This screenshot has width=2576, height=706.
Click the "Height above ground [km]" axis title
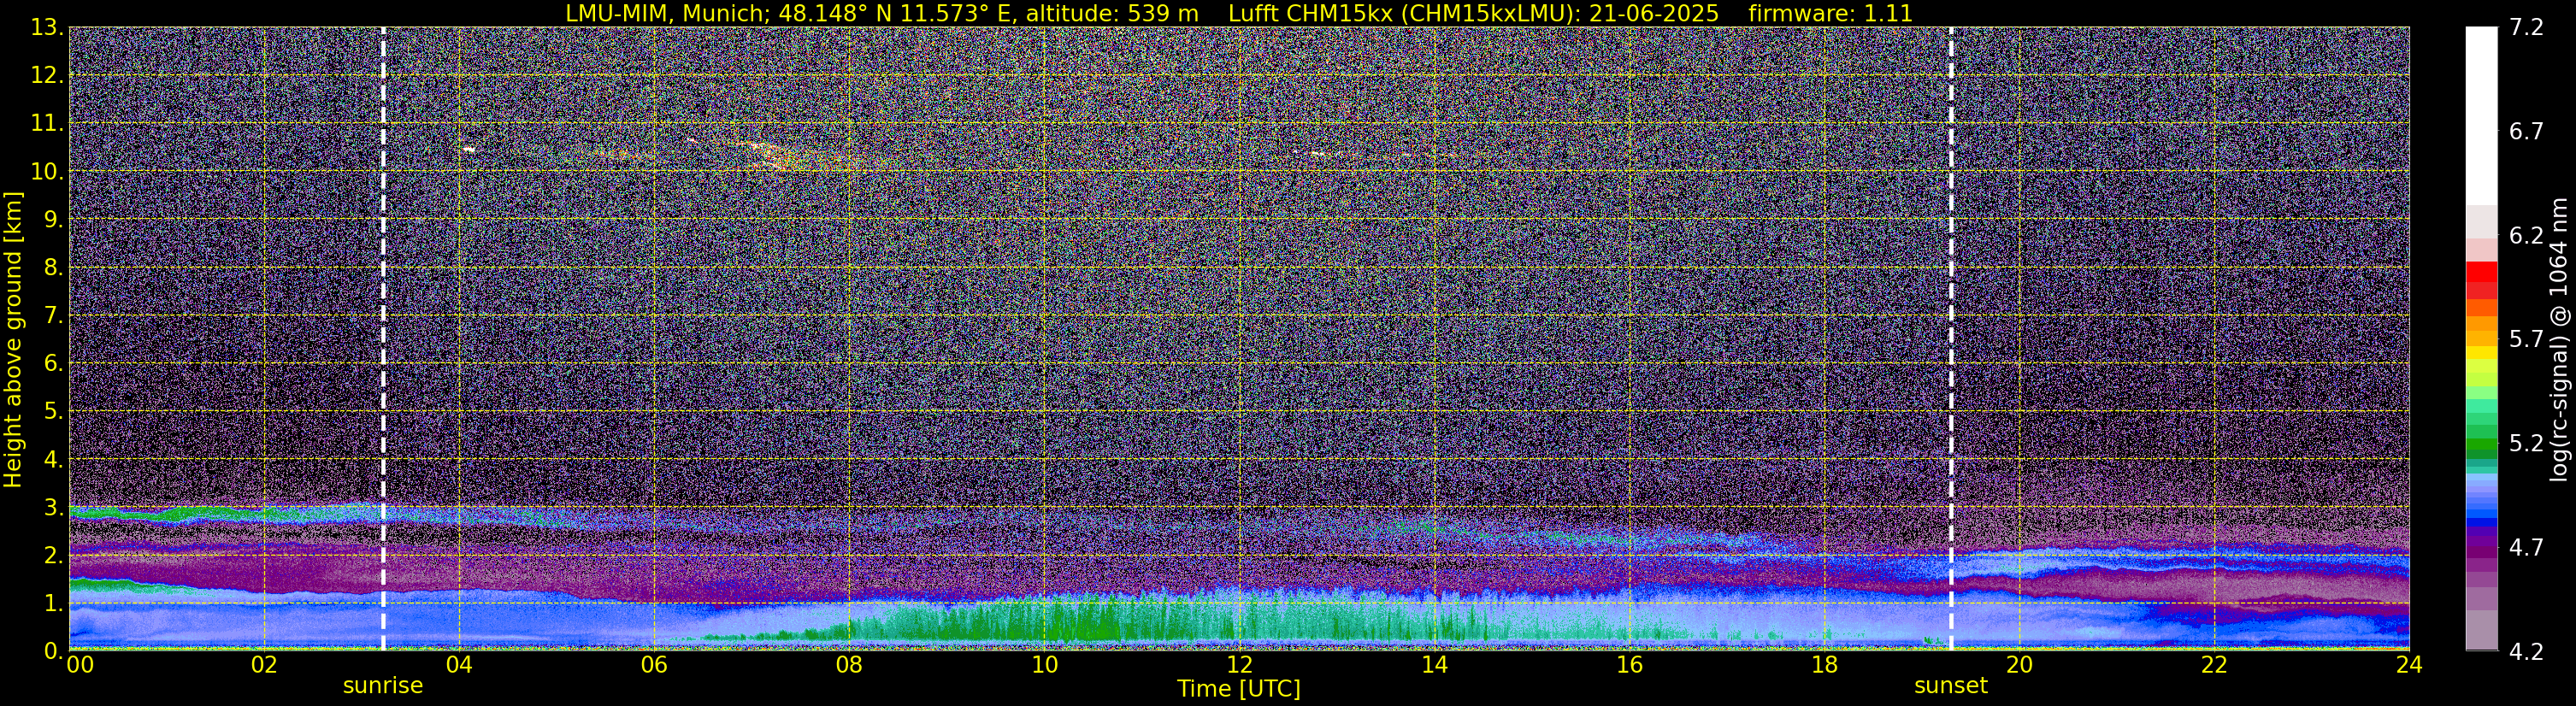click(13, 340)
